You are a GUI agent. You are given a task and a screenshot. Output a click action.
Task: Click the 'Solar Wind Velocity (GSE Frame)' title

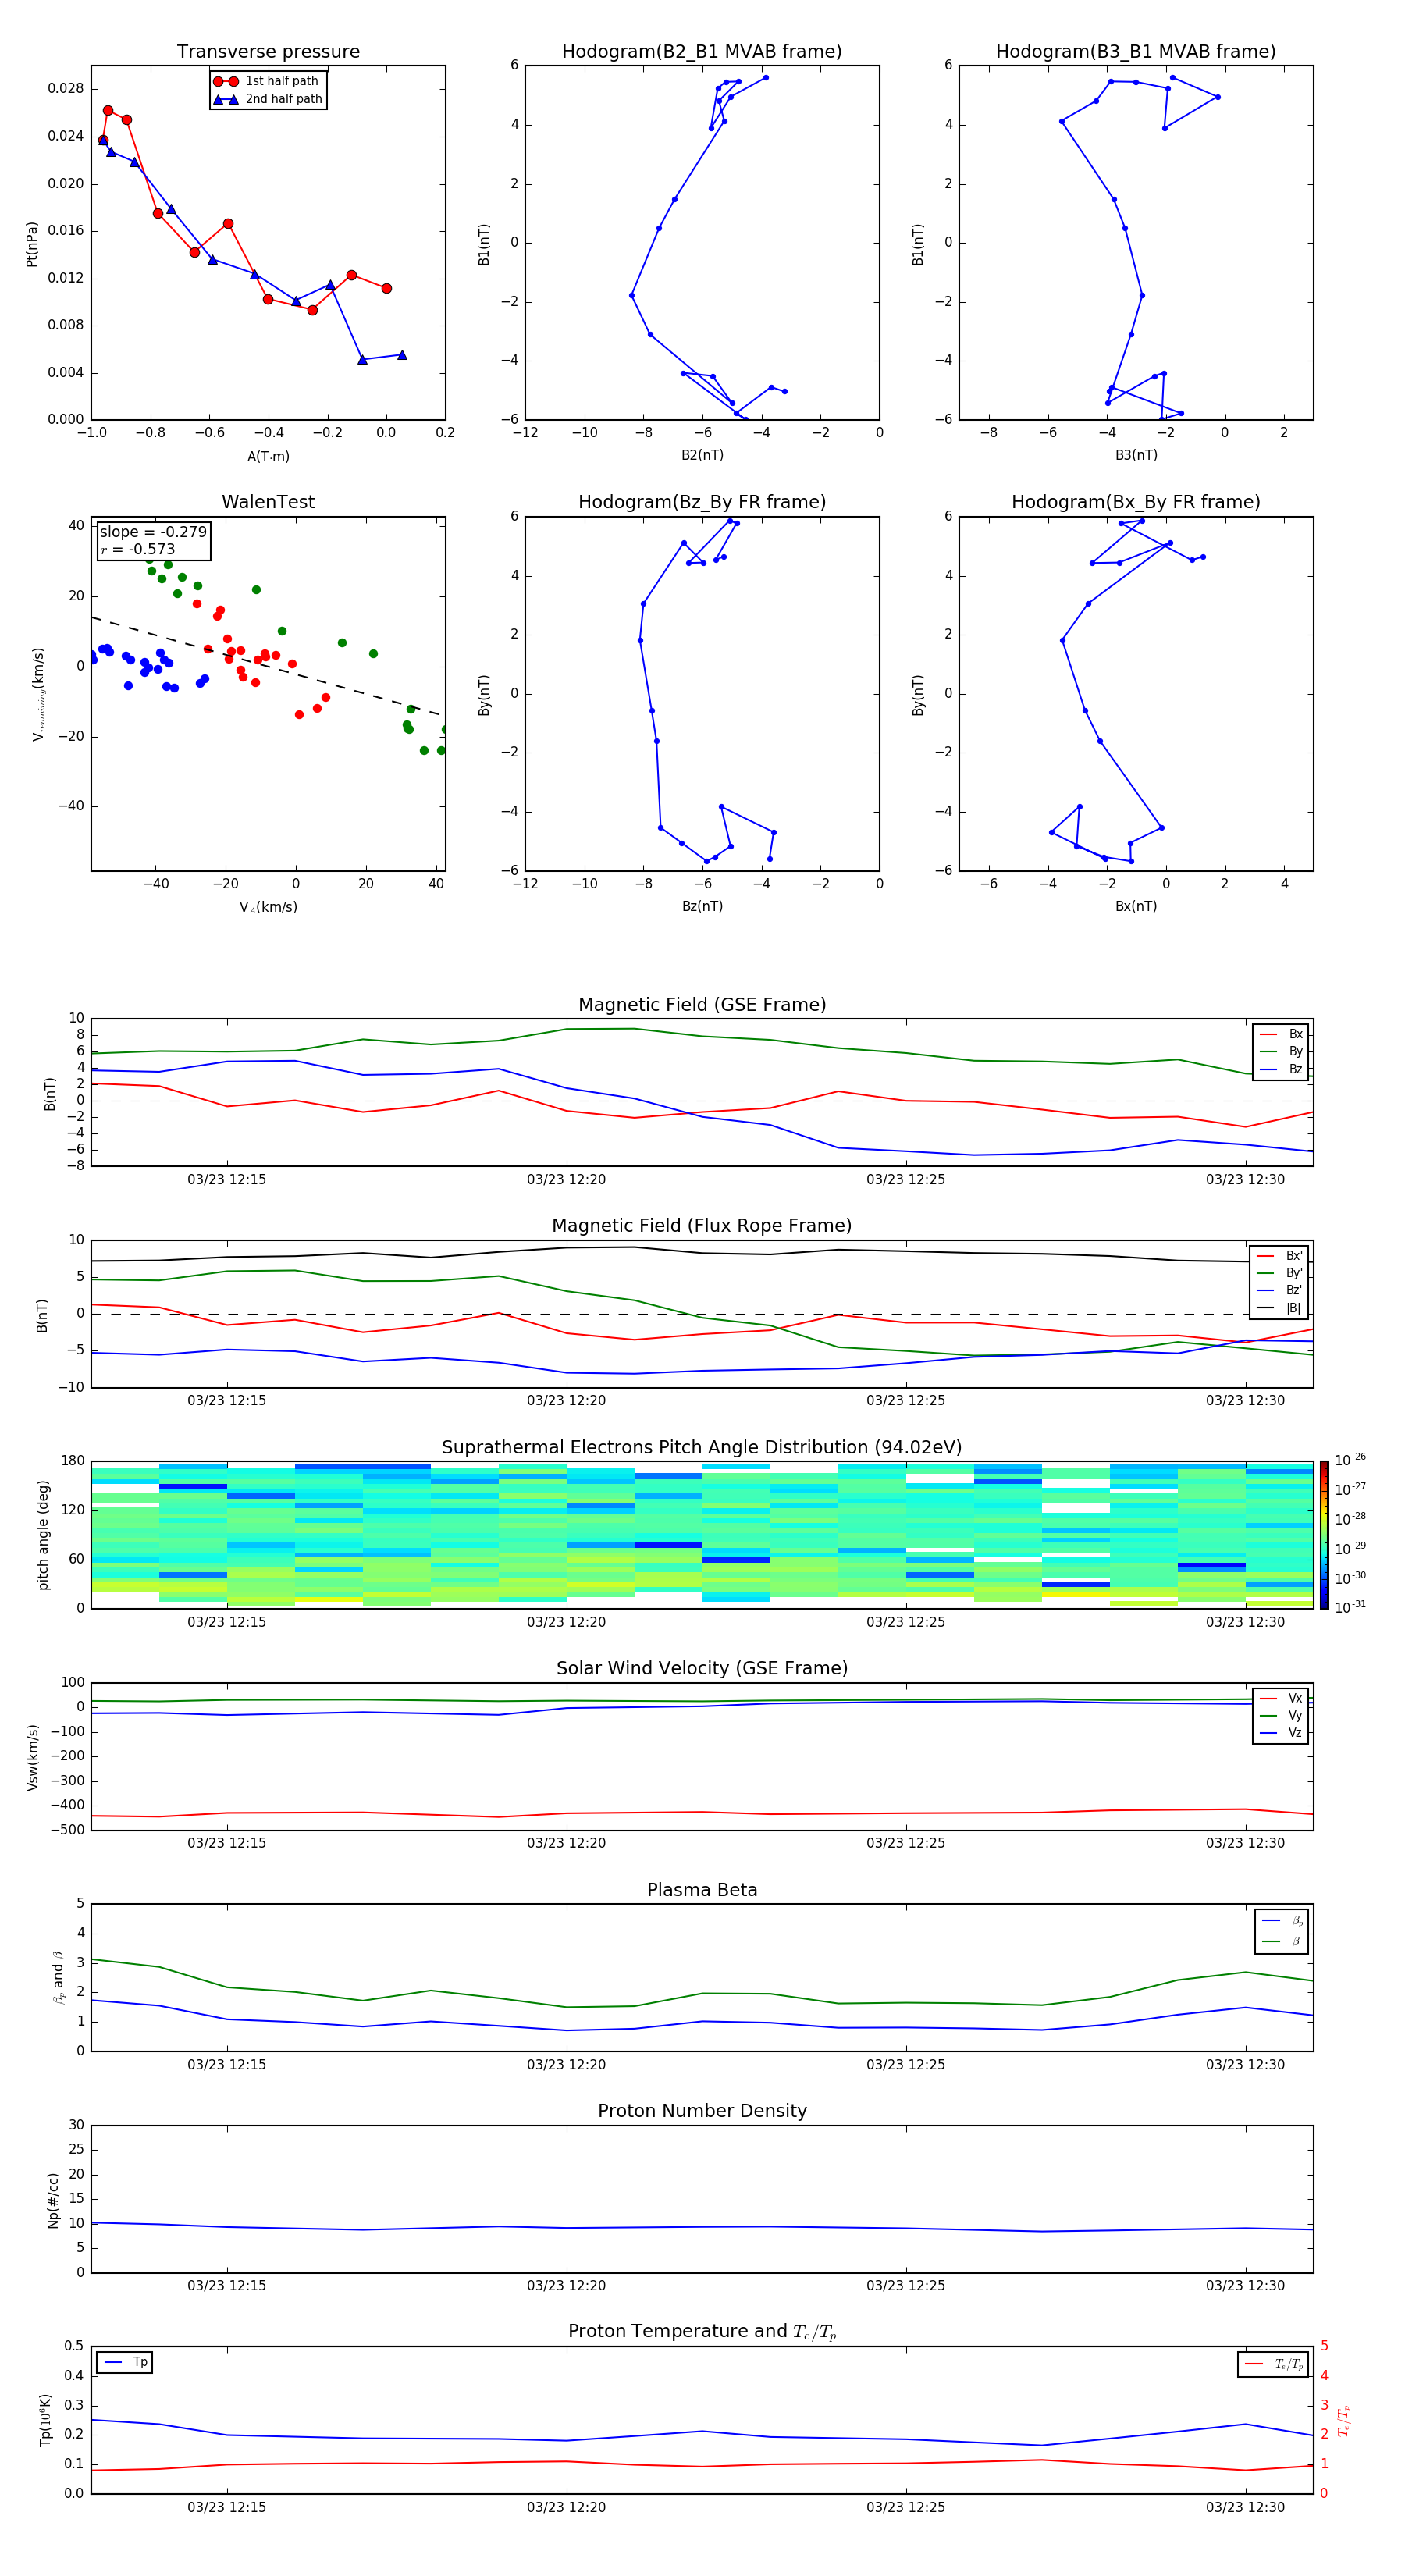[702, 1668]
